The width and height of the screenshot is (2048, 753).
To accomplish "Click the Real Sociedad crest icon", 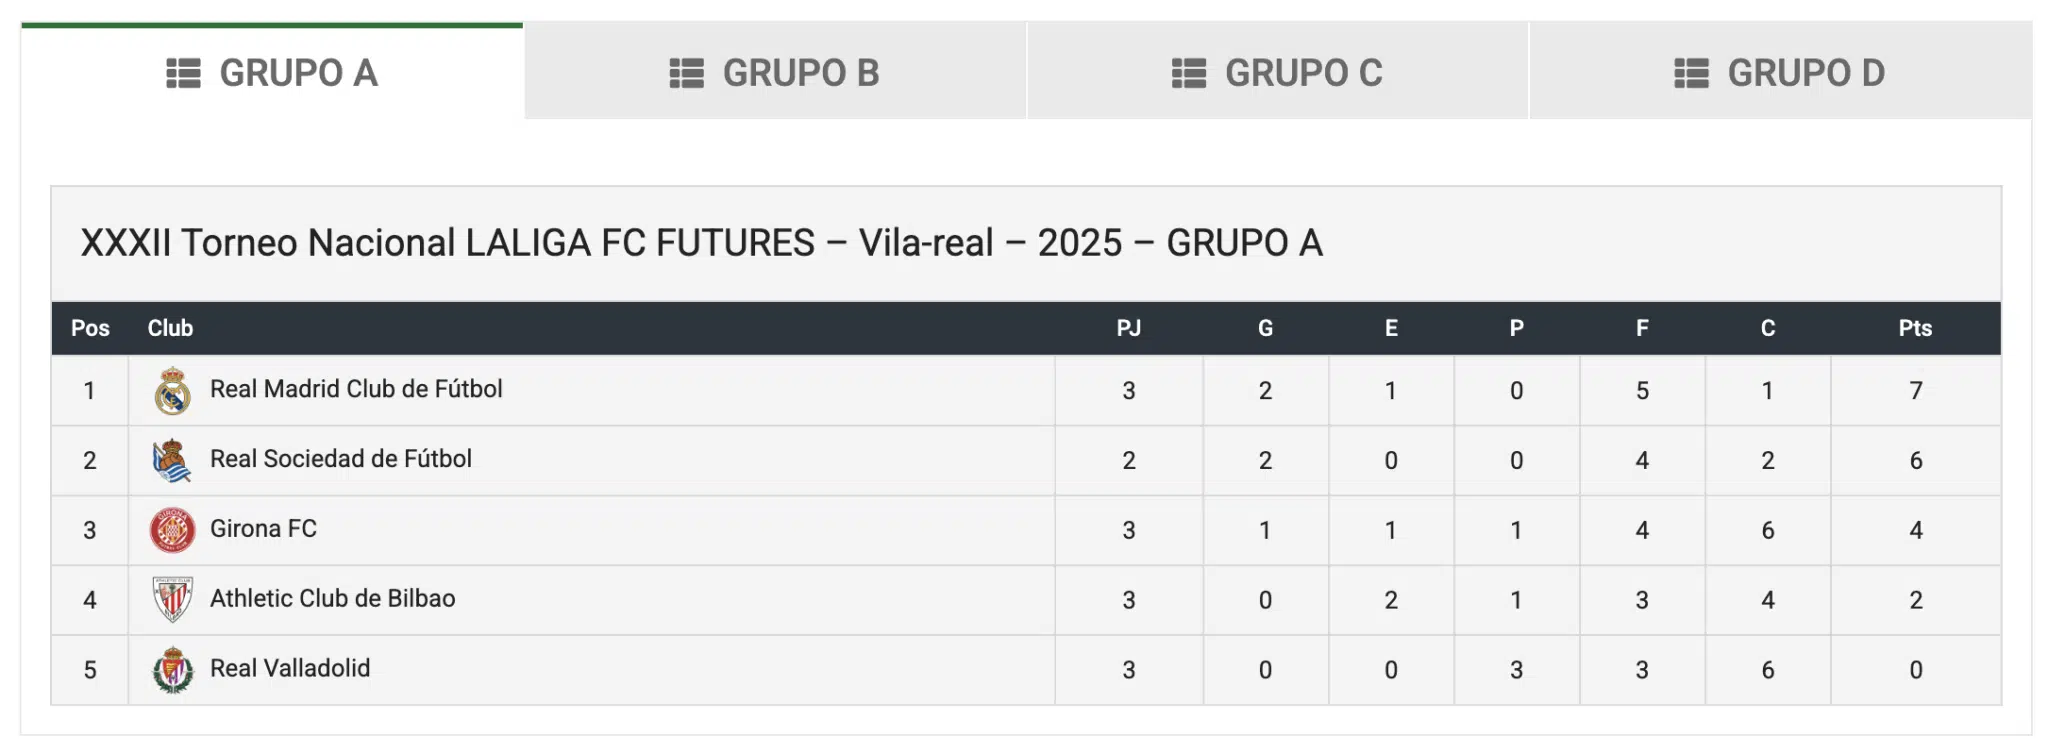I will tap(172, 461).
